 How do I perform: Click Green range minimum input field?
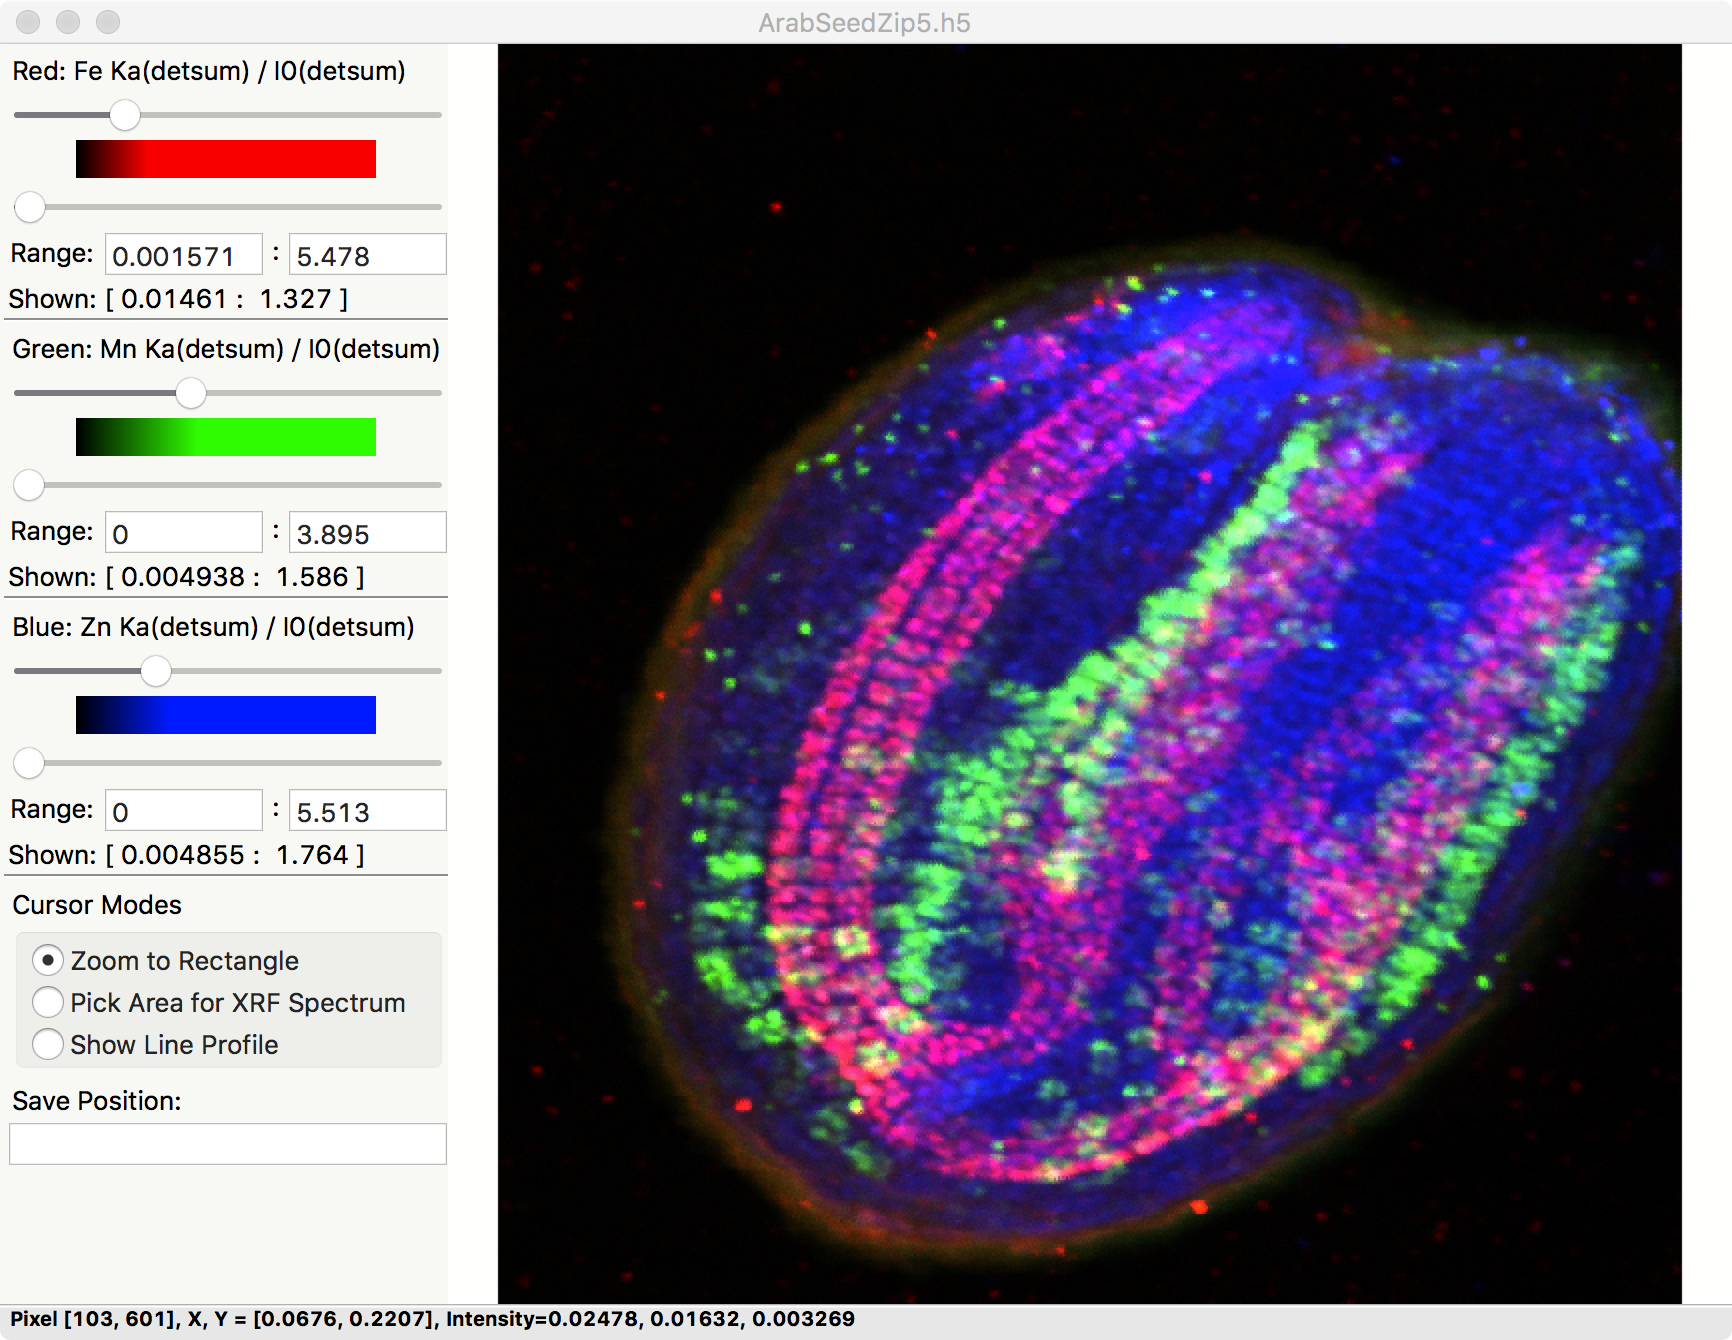[184, 533]
